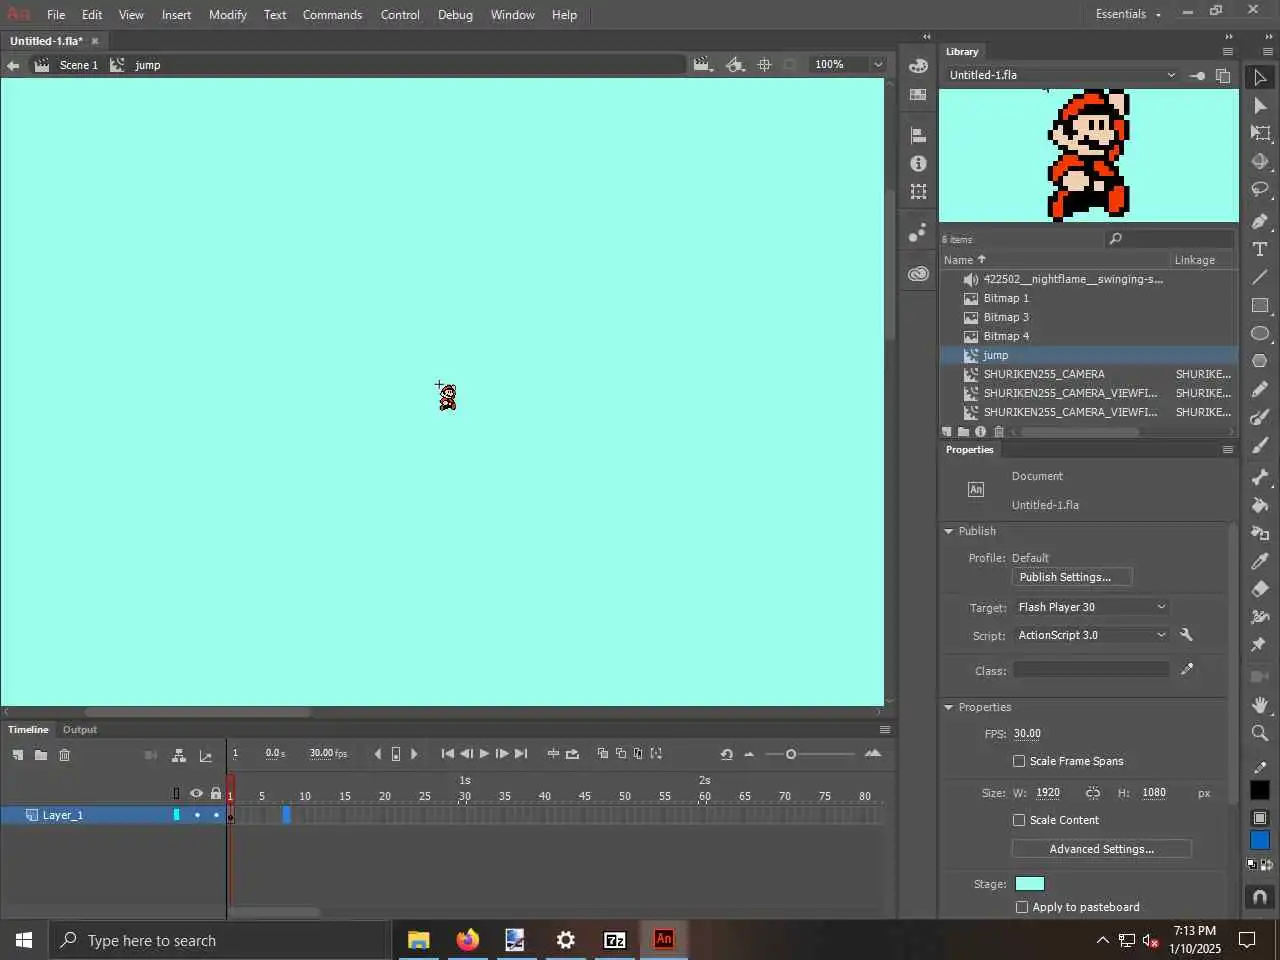Enable Scale Frame Spans checkbox

pyautogui.click(x=1019, y=761)
